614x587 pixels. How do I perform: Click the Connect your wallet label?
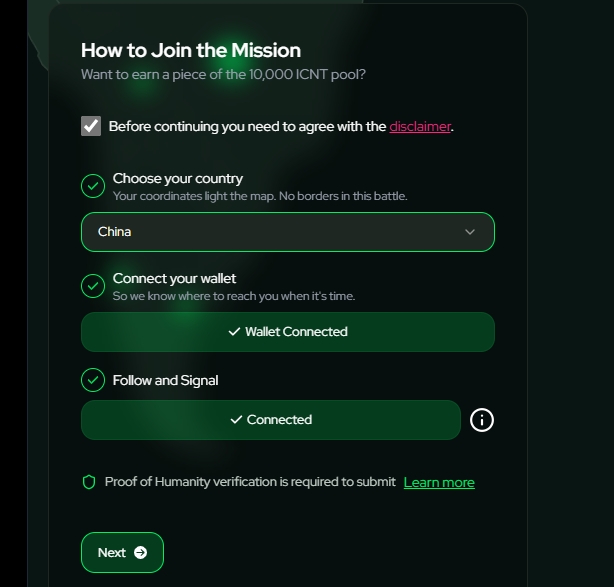click(174, 278)
